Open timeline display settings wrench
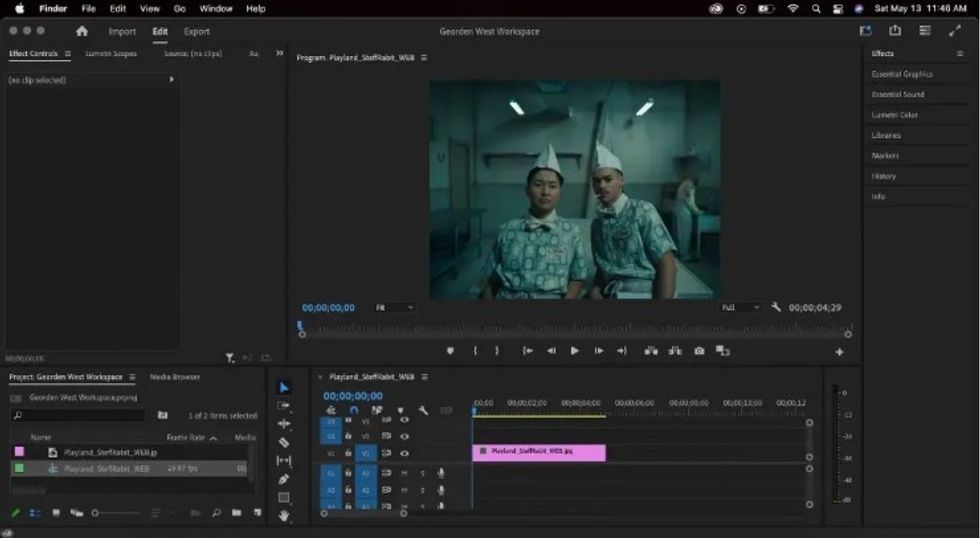 point(423,411)
